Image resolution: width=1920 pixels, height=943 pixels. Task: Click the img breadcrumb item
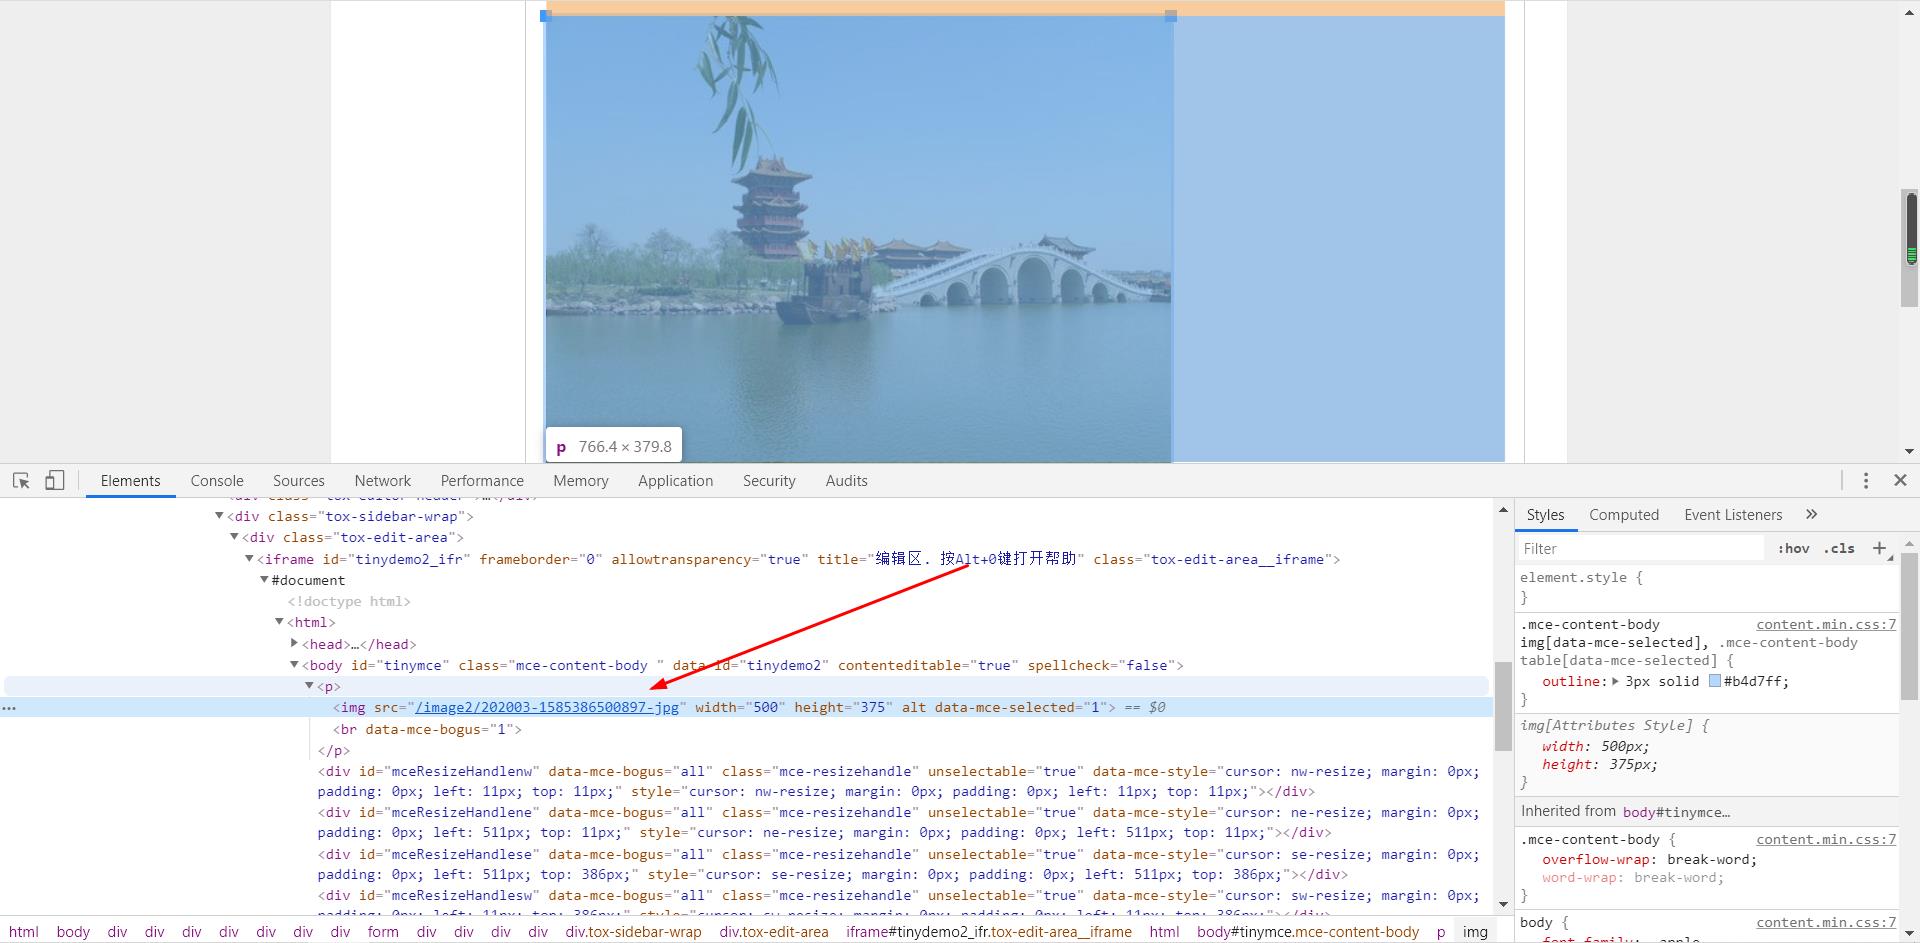click(x=1475, y=932)
